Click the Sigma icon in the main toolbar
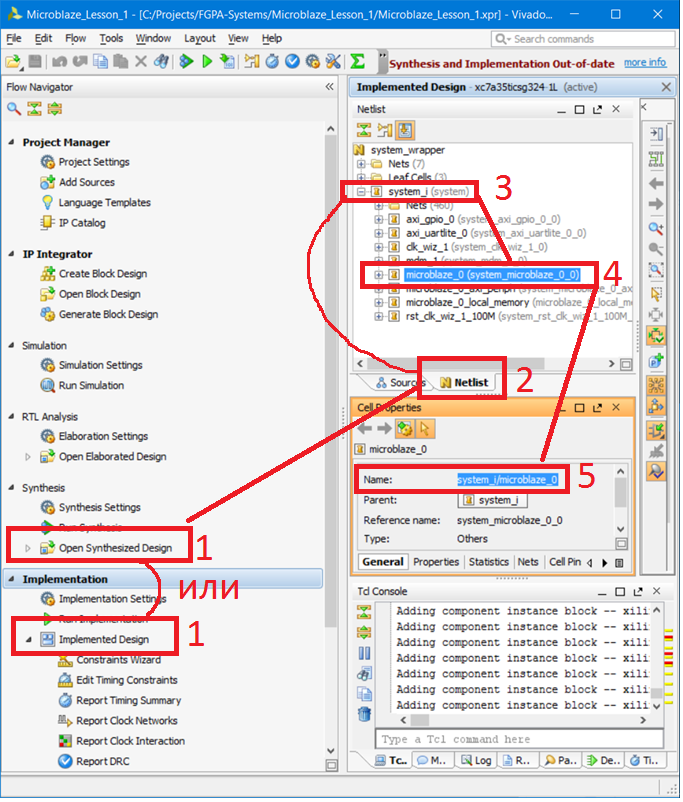 pyautogui.click(x=357, y=62)
